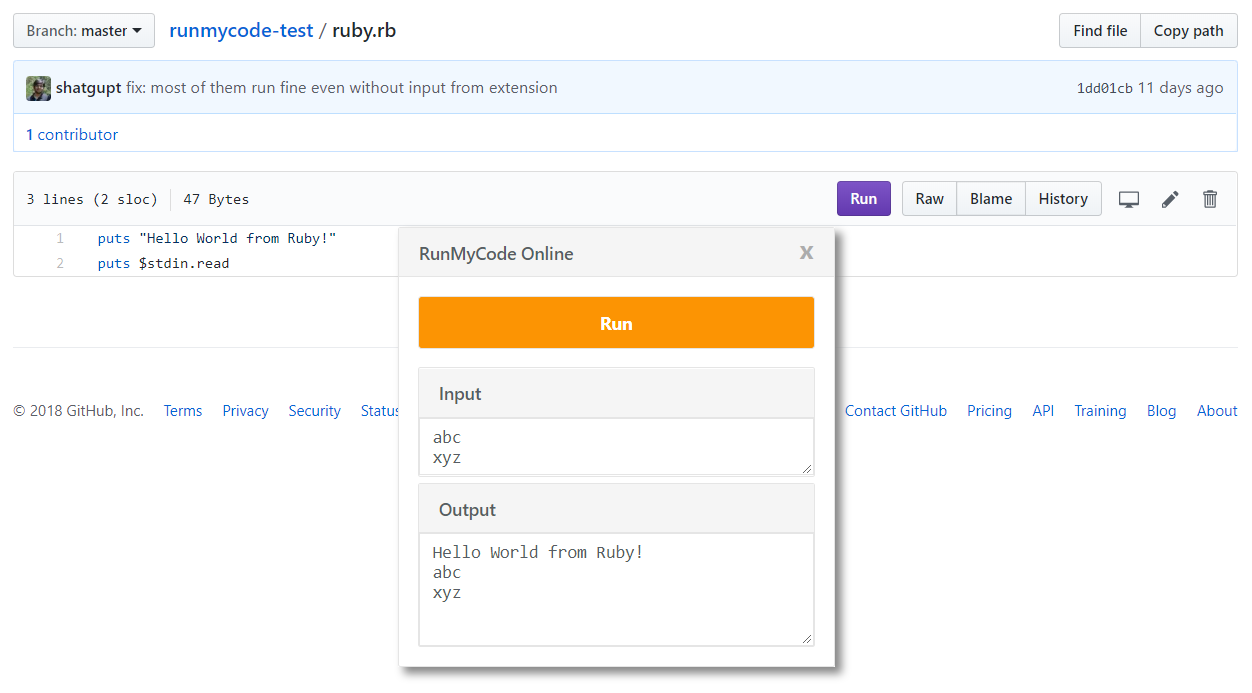Grab the Input textarea resize handle
The height and width of the screenshot is (693, 1252).
click(x=807, y=468)
